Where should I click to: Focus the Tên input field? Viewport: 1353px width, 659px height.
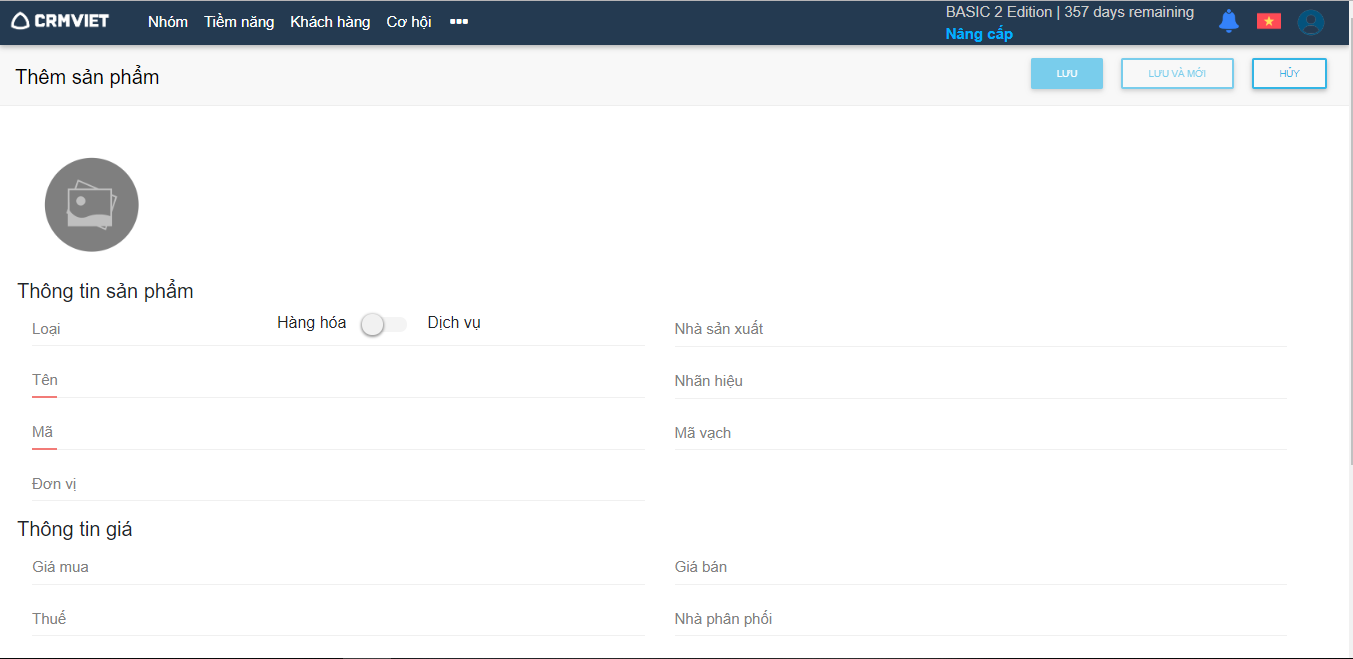click(x=338, y=381)
